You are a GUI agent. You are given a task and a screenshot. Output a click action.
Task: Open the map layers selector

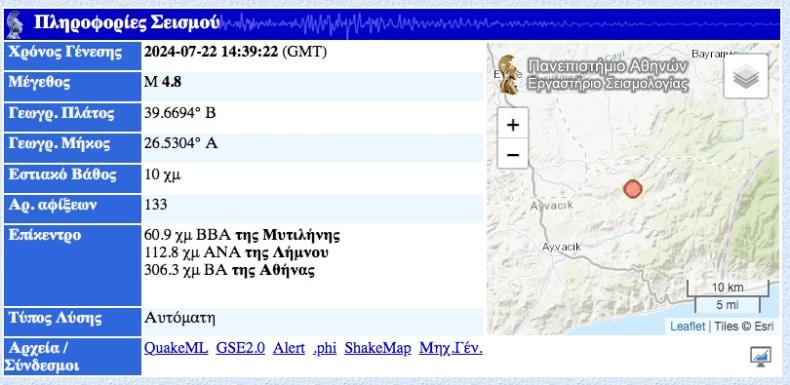pyautogui.click(x=746, y=76)
